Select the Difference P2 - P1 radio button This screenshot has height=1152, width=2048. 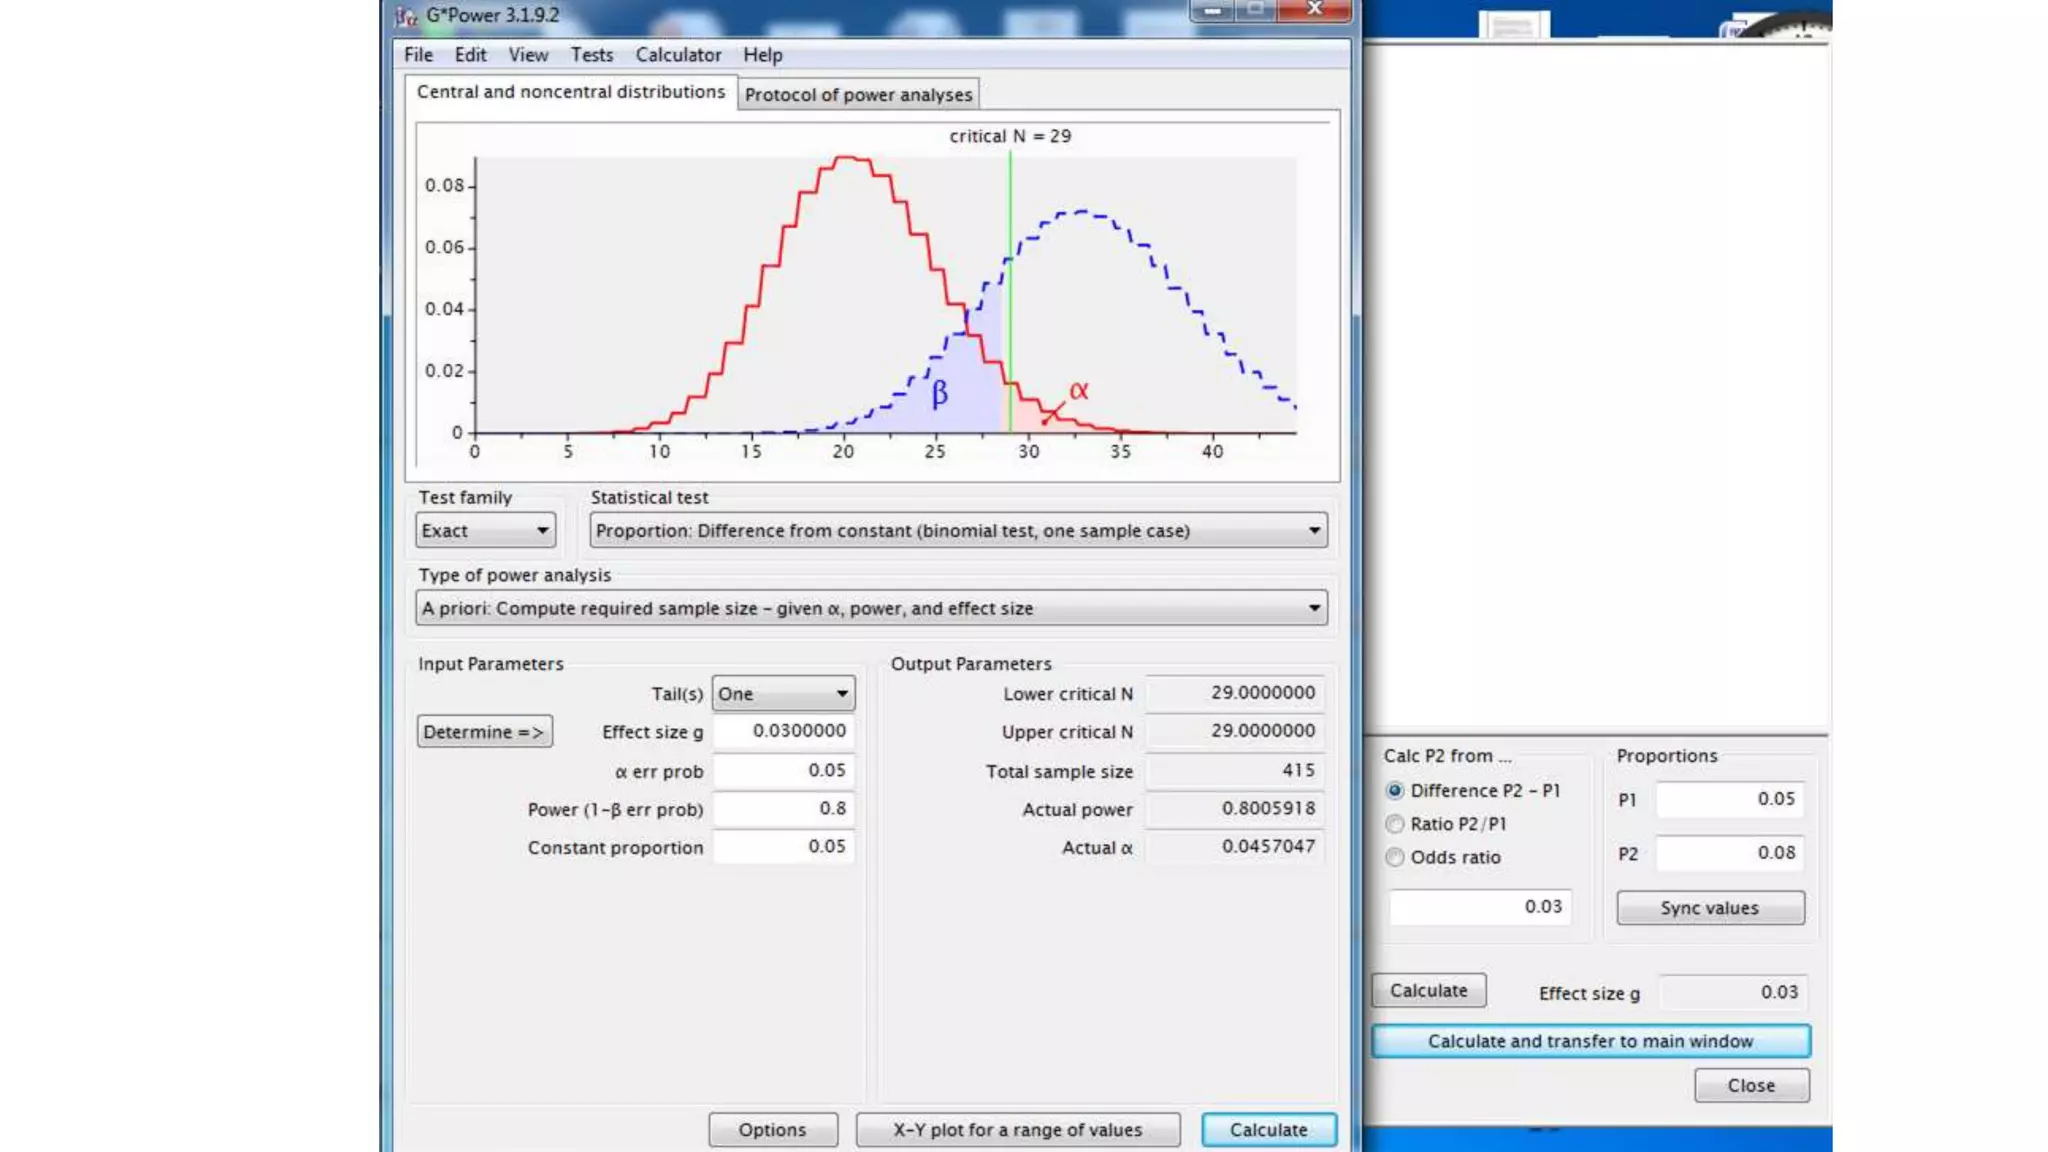1395,791
